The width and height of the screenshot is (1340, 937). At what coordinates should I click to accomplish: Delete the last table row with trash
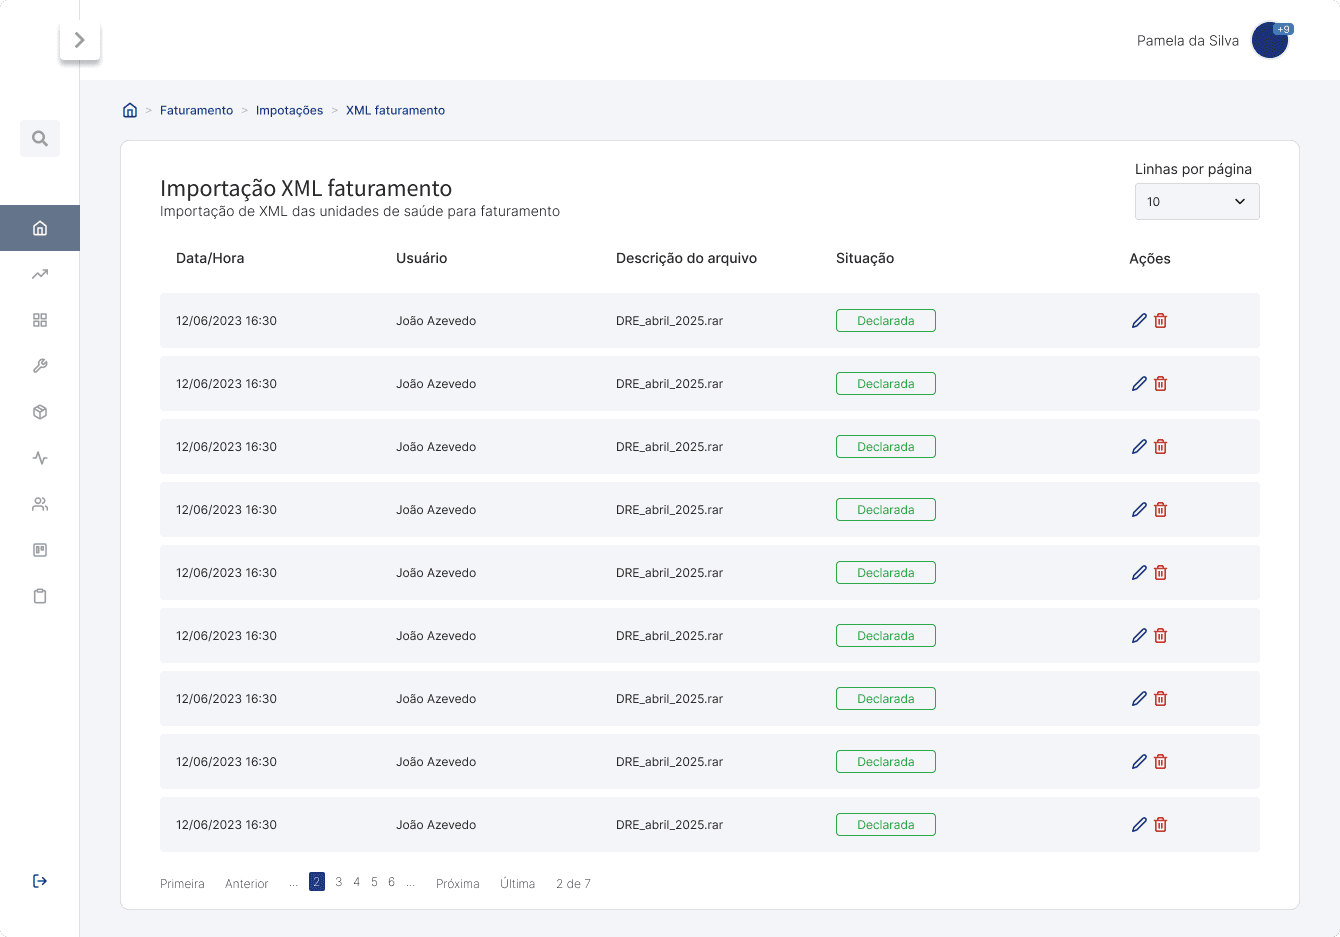(x=1161, y=825)
